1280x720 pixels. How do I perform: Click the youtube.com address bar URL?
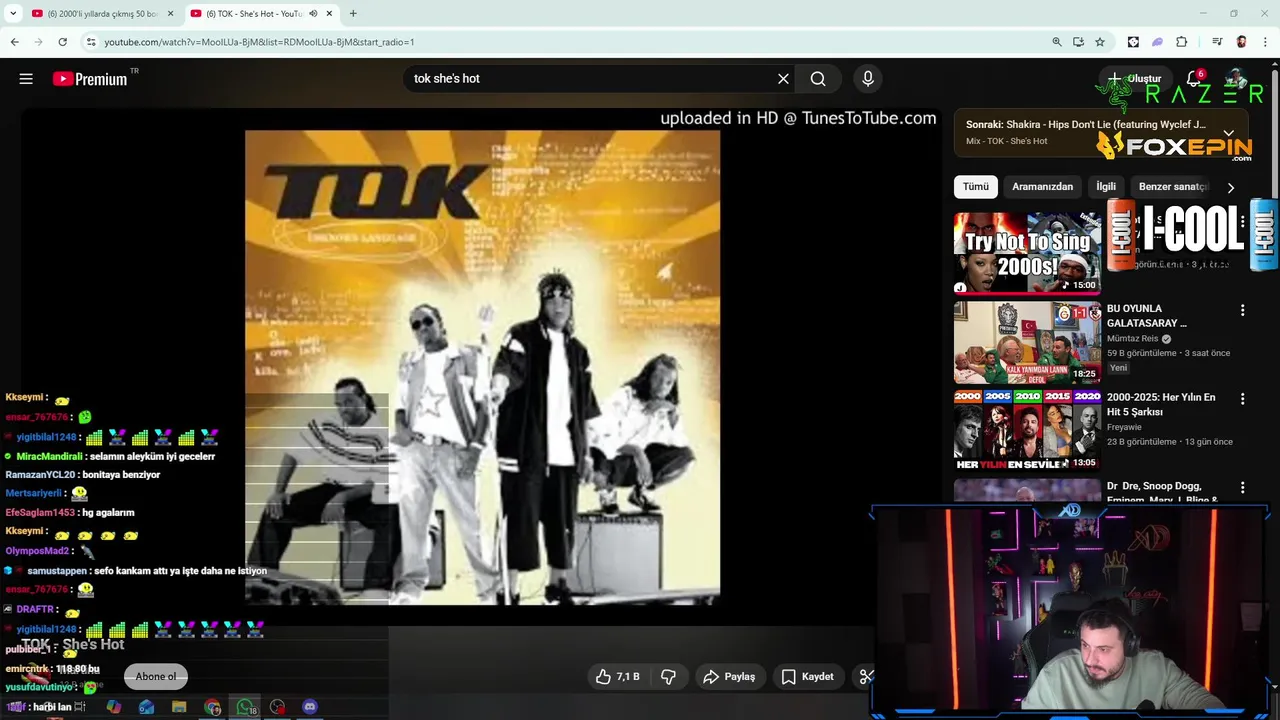click(259, 42)
